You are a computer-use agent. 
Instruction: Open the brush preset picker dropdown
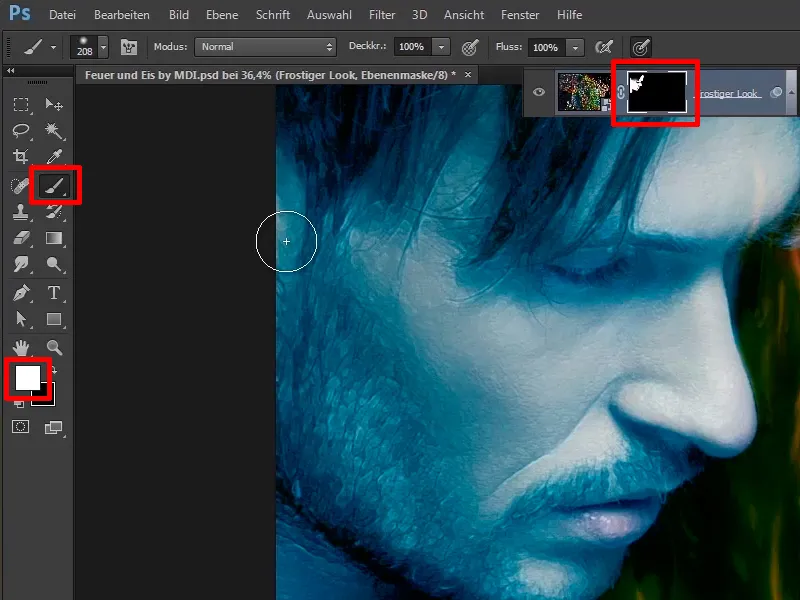(103, 47)
